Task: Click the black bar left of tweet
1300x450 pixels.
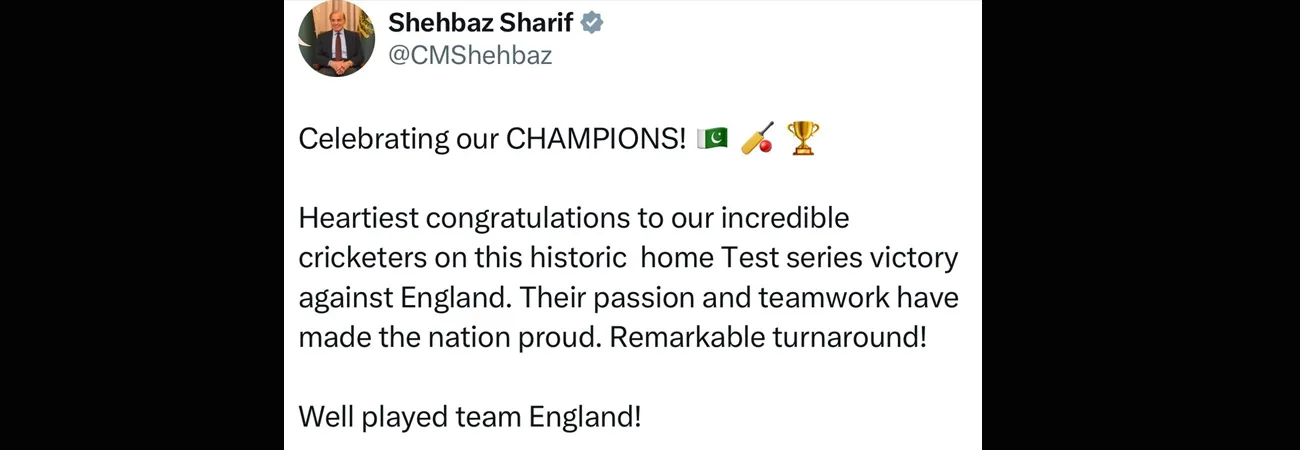Action: 142,225
